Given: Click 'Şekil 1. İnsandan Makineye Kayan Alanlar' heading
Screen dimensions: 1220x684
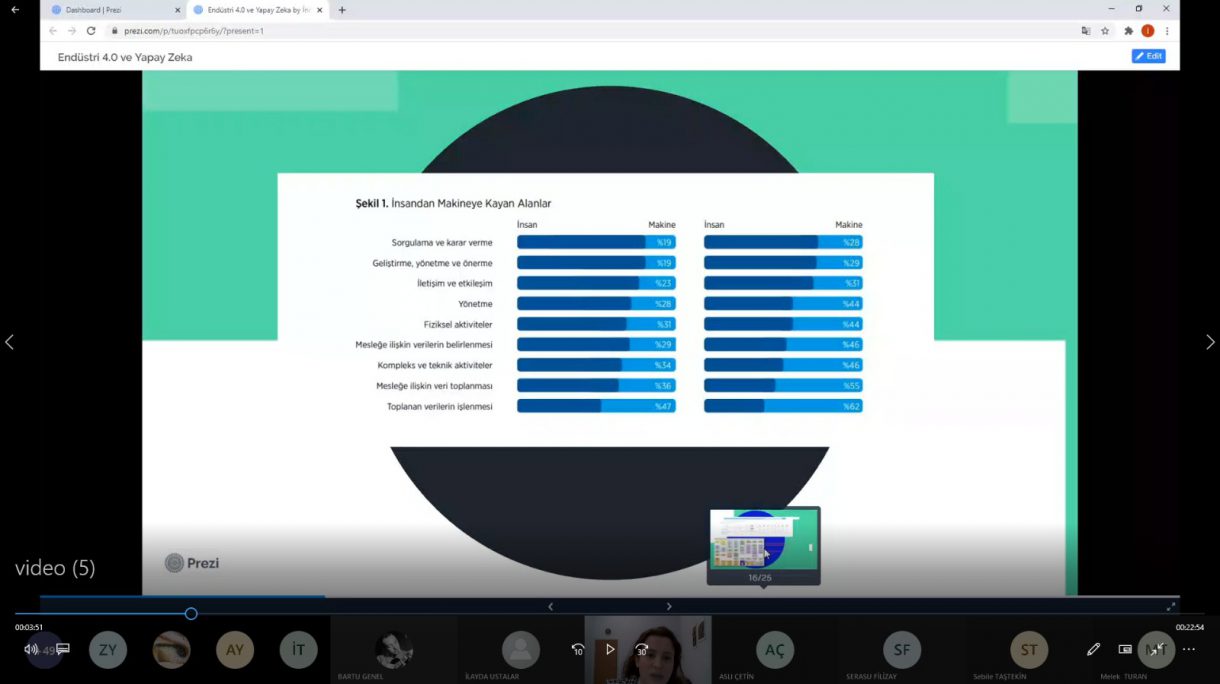Looking at the screenshot, I should 453,203.
